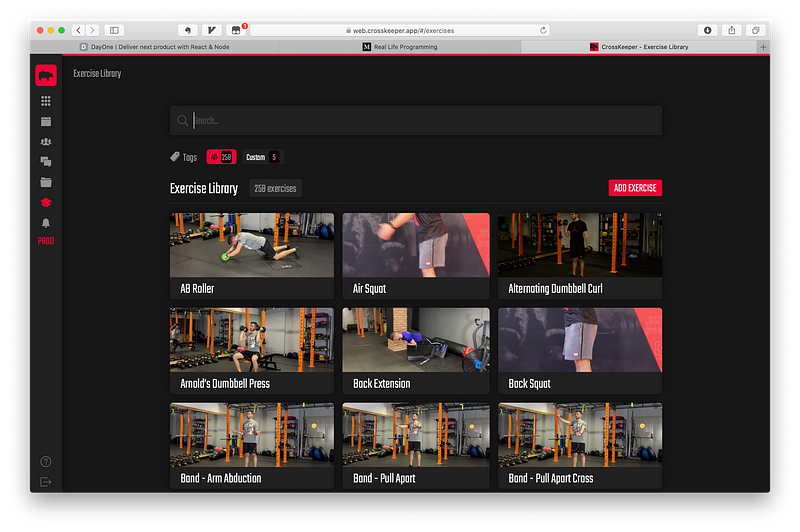Toggle the Safari sidebar button
This screenshot has height=532, width=800.
114,30
